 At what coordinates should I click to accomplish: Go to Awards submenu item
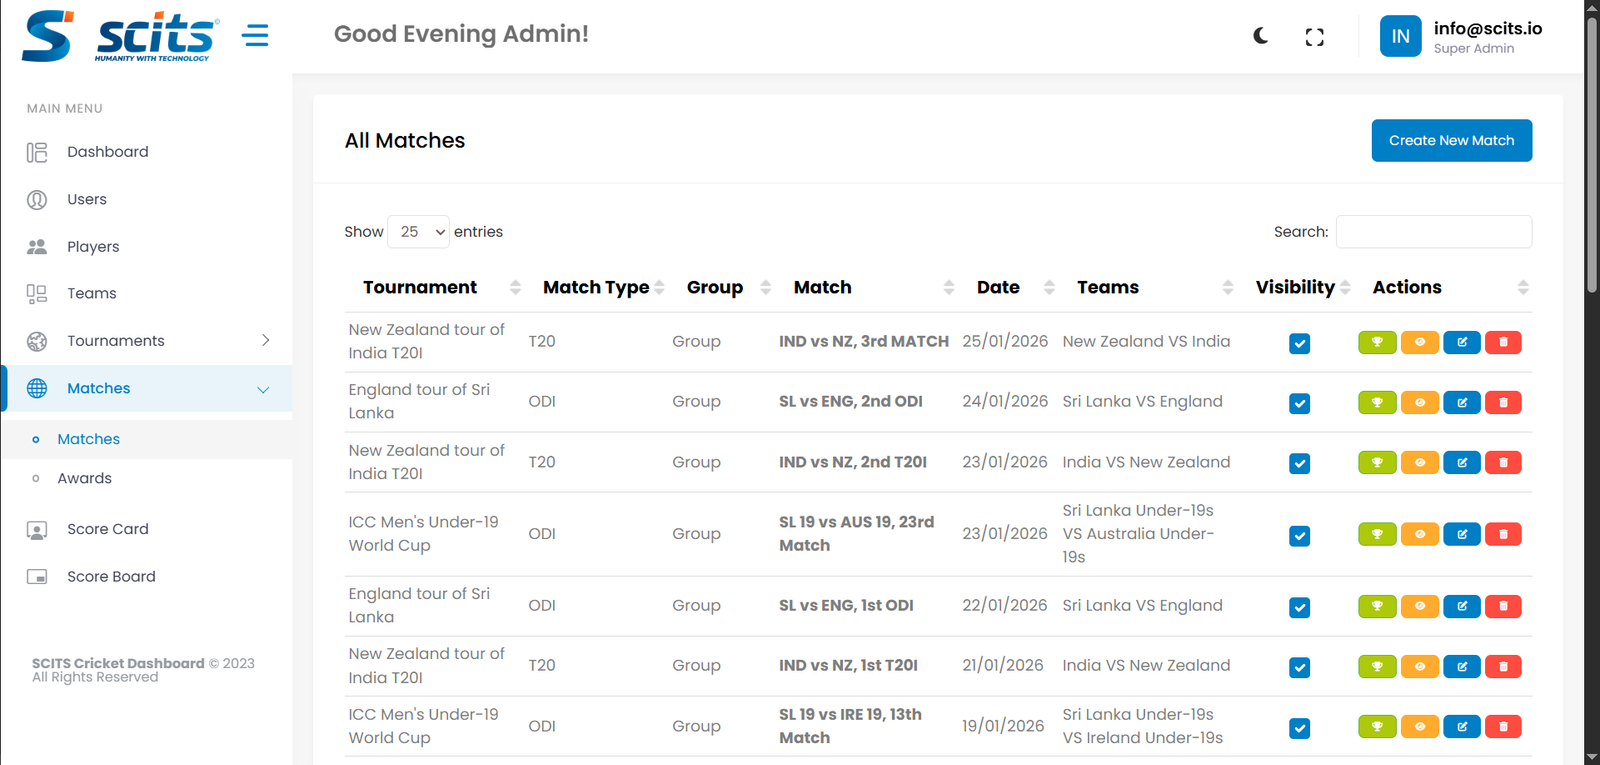(85, 478)
